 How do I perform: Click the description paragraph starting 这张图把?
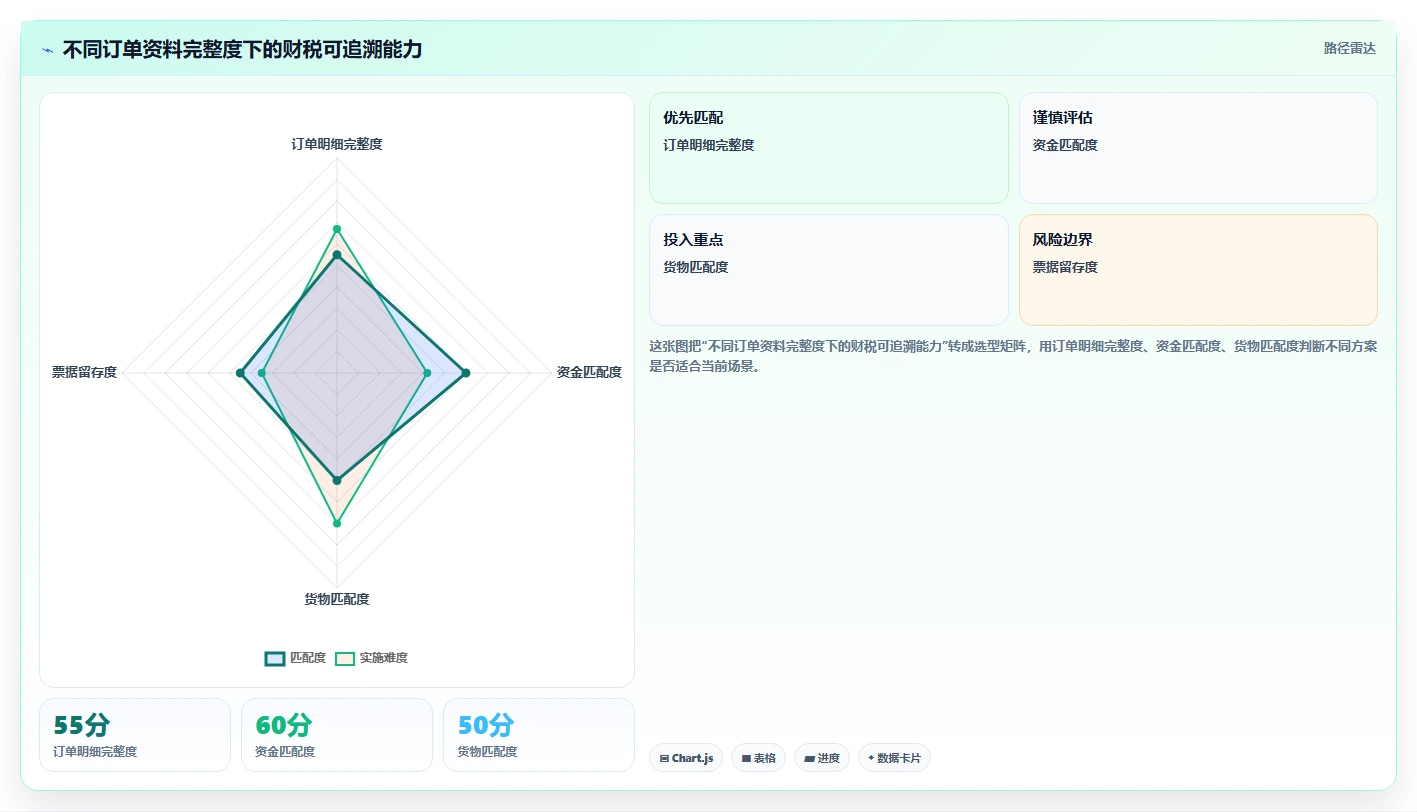point(1012,356)
